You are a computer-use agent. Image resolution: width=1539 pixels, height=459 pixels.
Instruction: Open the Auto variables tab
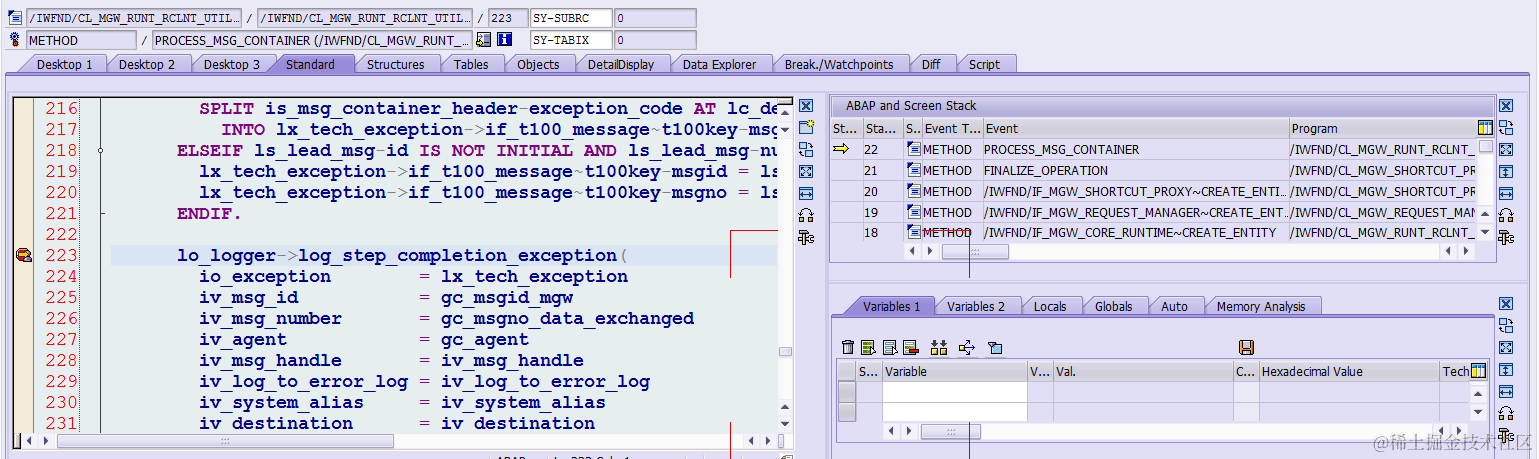1174,306
